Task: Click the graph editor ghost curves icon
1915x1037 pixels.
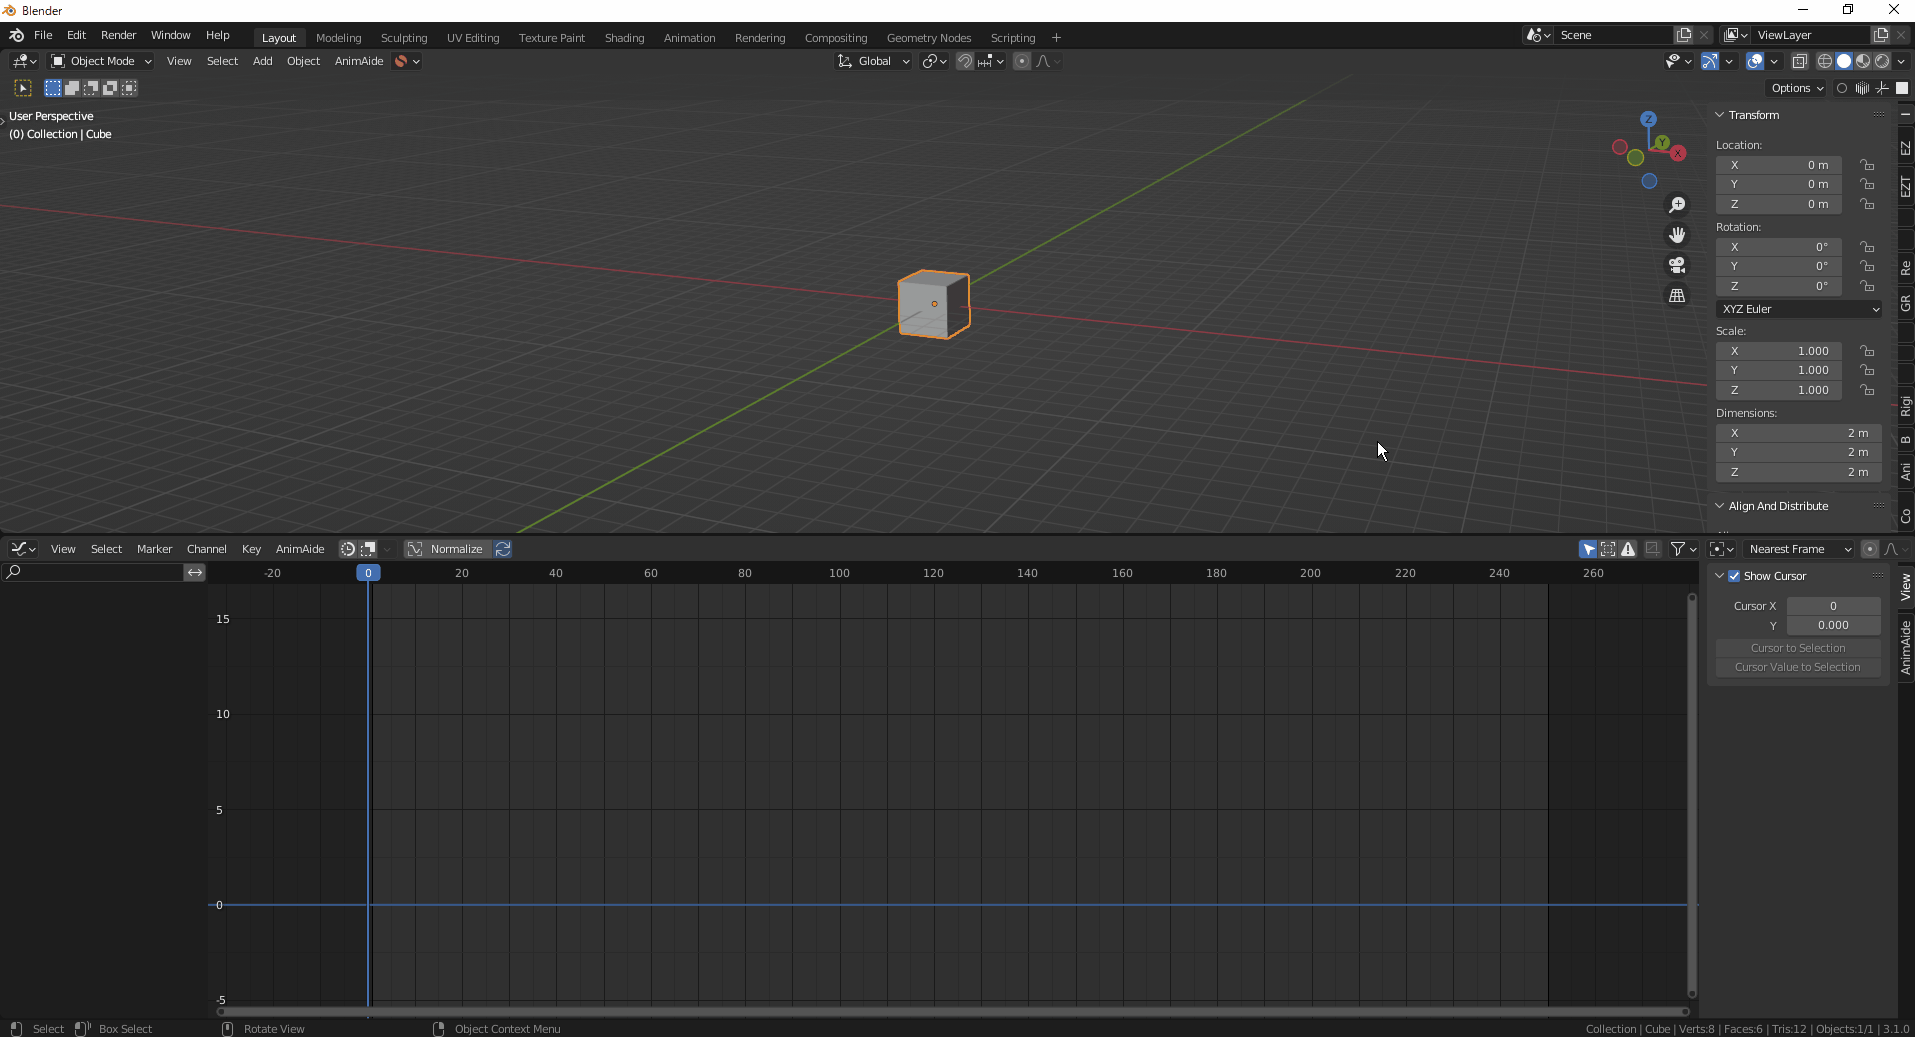Action: point(1652,549)
